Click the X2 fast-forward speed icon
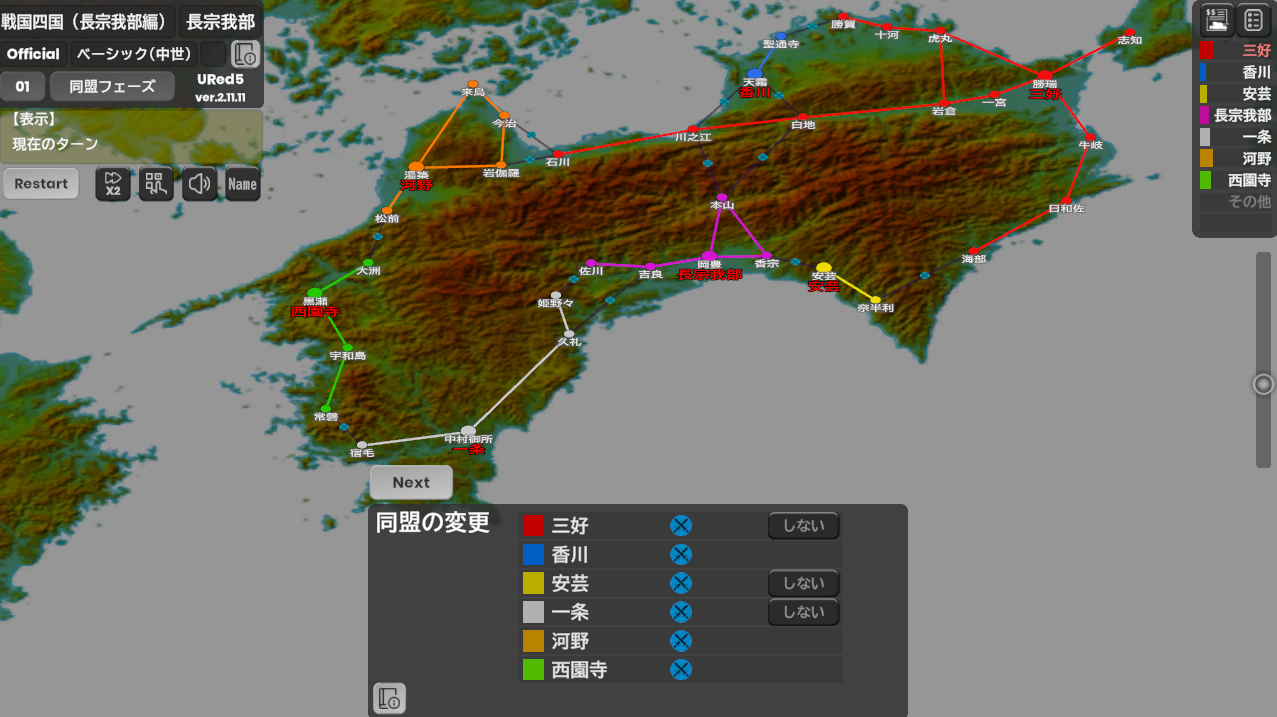This screenshot has height=717, width=1277. pos(113,184)
